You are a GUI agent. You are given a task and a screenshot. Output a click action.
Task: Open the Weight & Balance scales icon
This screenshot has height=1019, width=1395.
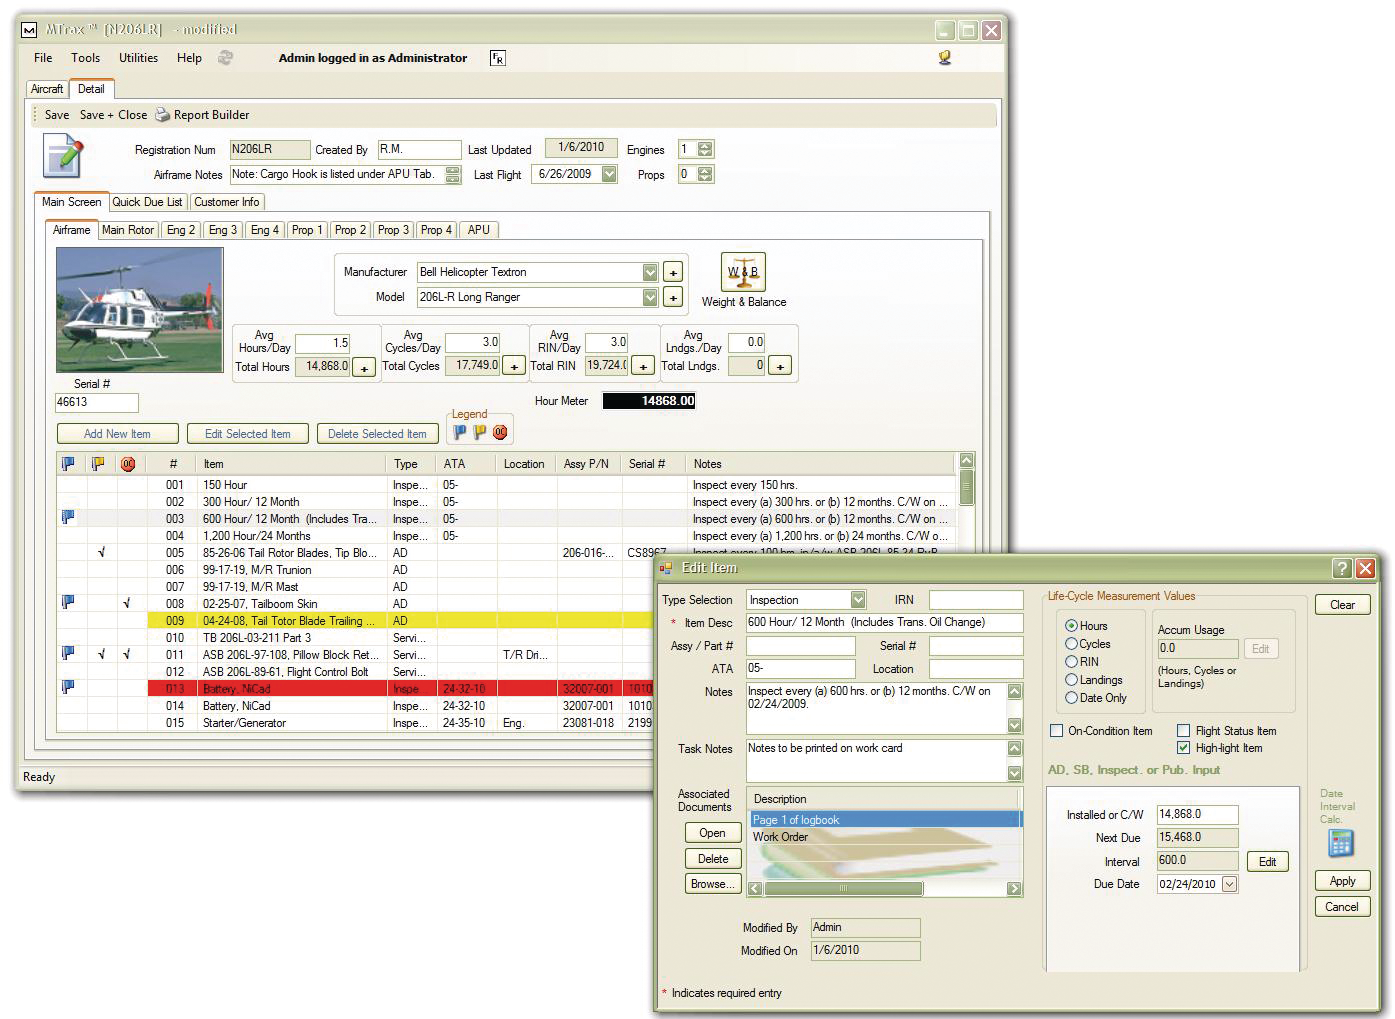tap(742, 271)
